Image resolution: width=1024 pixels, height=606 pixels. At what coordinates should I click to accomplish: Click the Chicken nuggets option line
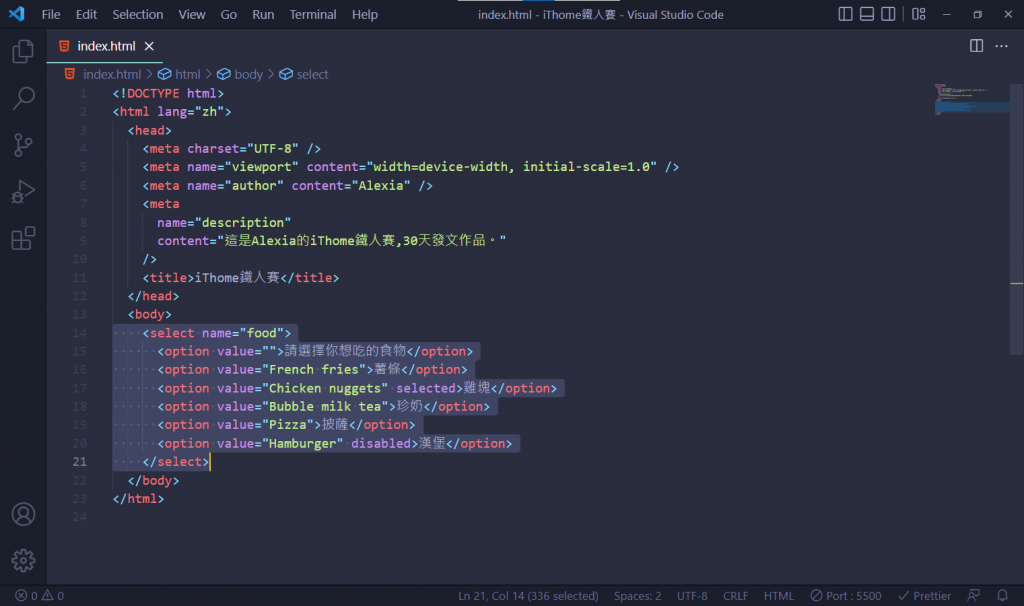pos(357,389)
